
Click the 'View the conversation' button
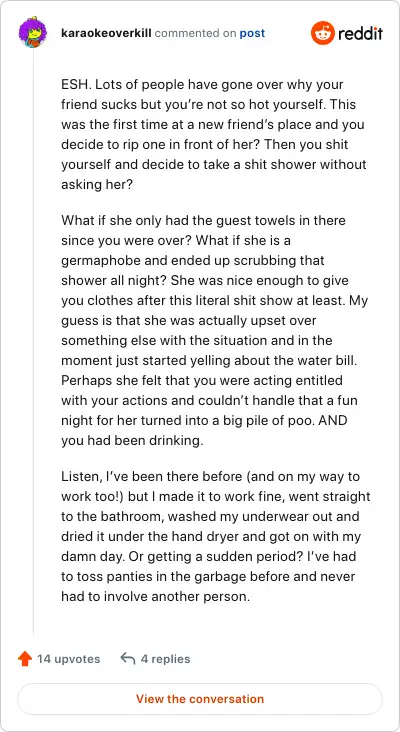pyautogui.click(x=200, y=699)
